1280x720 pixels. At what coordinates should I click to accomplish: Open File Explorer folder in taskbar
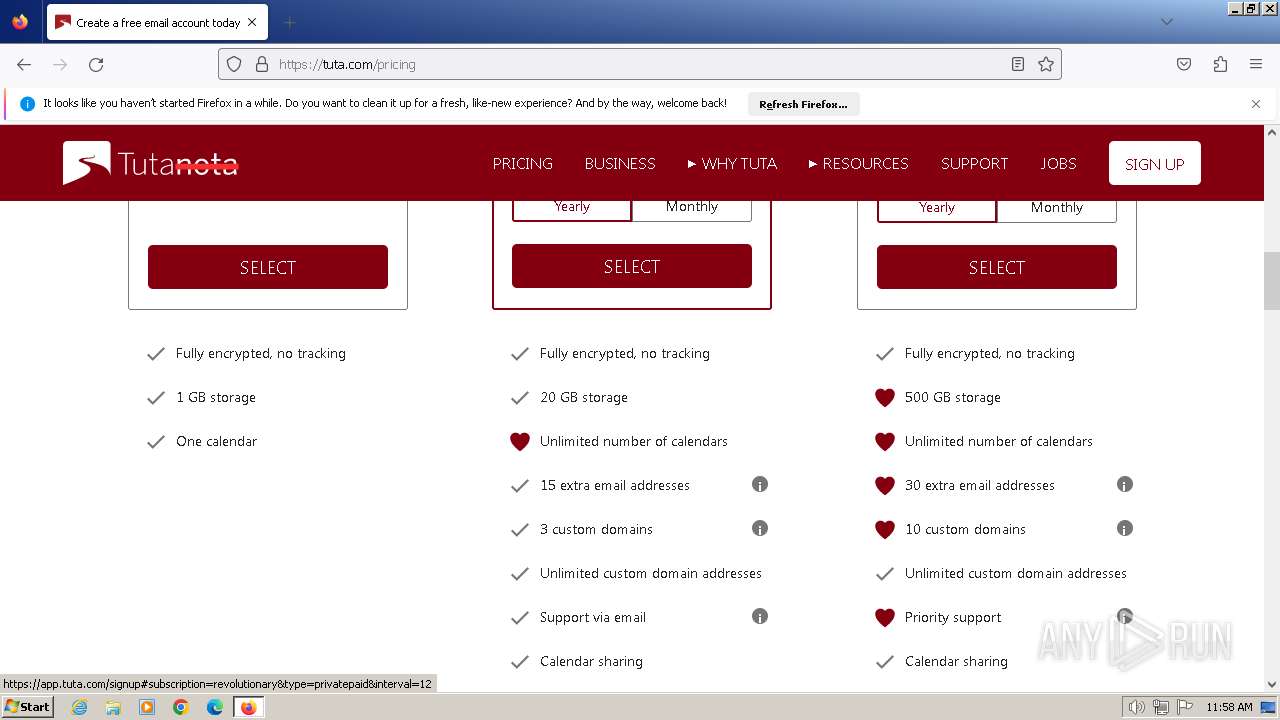click(x=113, y=707)
